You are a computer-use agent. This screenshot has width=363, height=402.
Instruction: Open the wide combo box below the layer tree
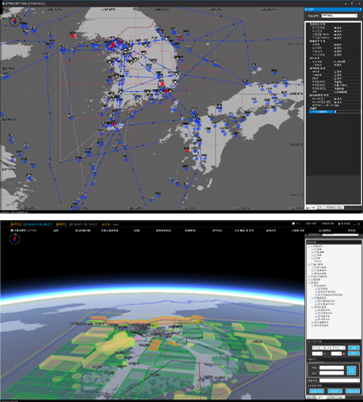(328, 348)
